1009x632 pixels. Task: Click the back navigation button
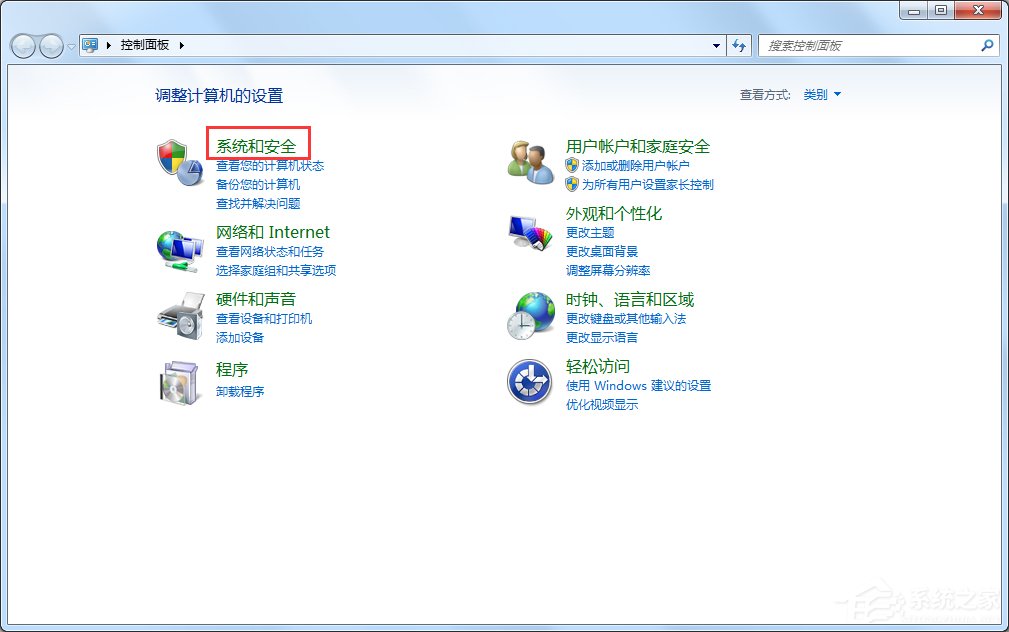pos(22,45)
